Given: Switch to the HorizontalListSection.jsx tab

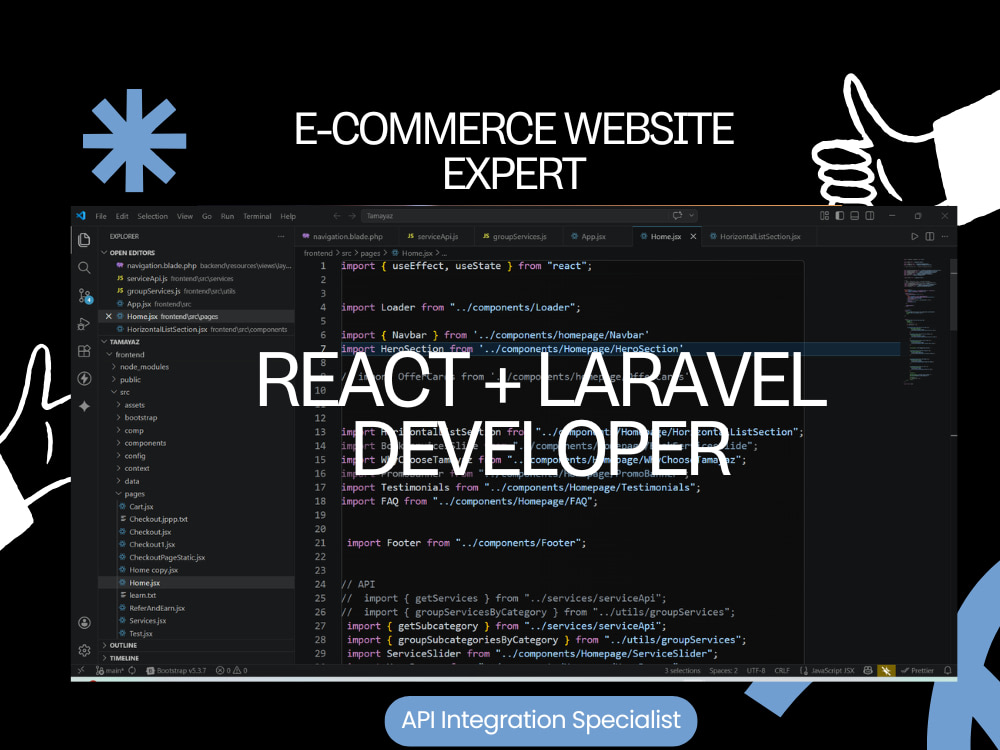Looking at the screenshot, I should (x=760, y=237).
